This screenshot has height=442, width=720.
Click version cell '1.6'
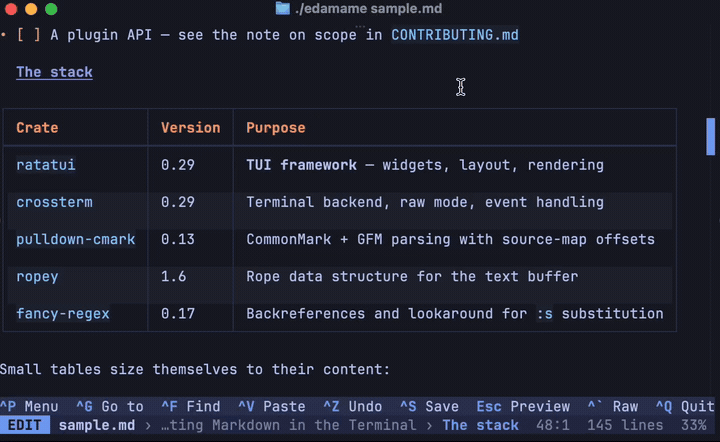tap(174, 276)
